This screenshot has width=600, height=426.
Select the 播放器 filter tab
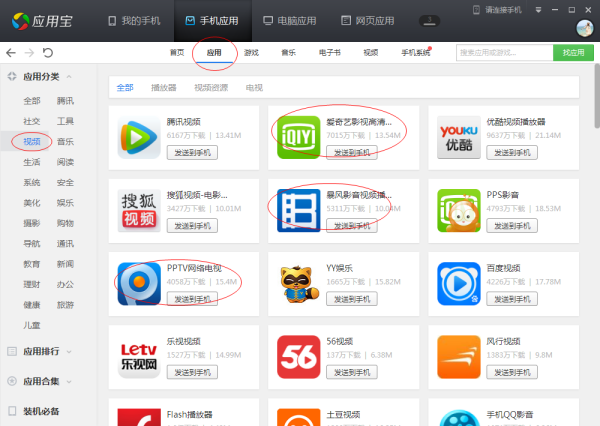[x=164, y=88]
